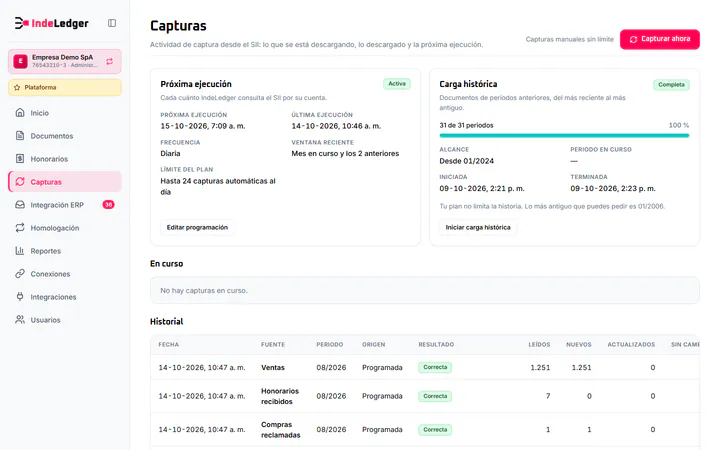Click the Capturar ahora button
The width and height of the screenshot is (720, 450).
click(660, 39)
